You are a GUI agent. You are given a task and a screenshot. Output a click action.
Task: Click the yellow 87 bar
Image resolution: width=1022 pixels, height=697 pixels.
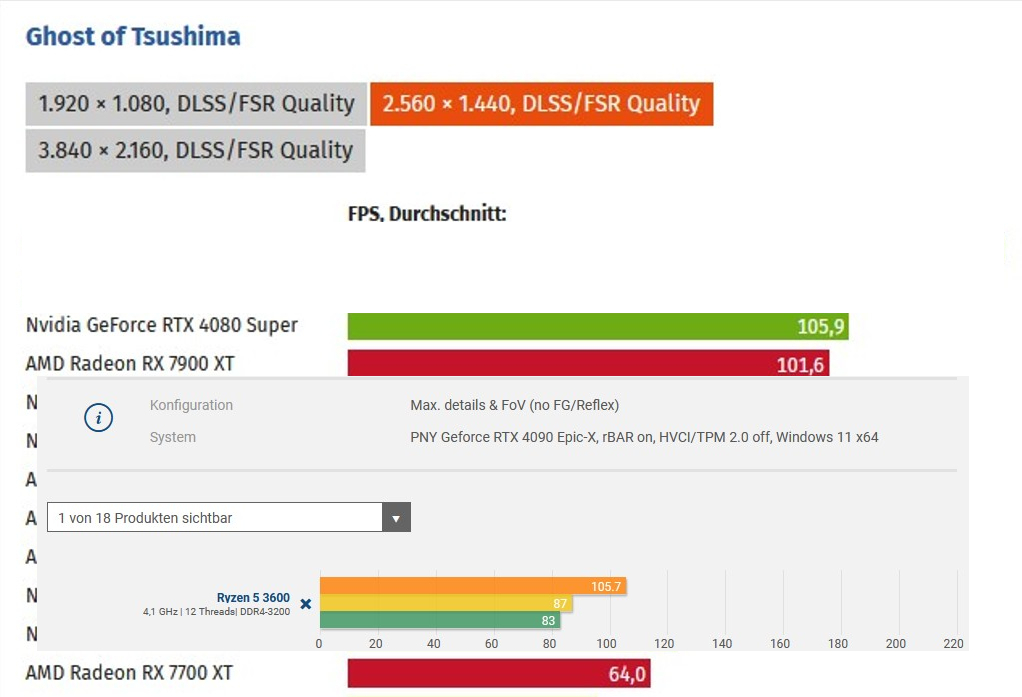pyautogui.click(x=446, y=603)
